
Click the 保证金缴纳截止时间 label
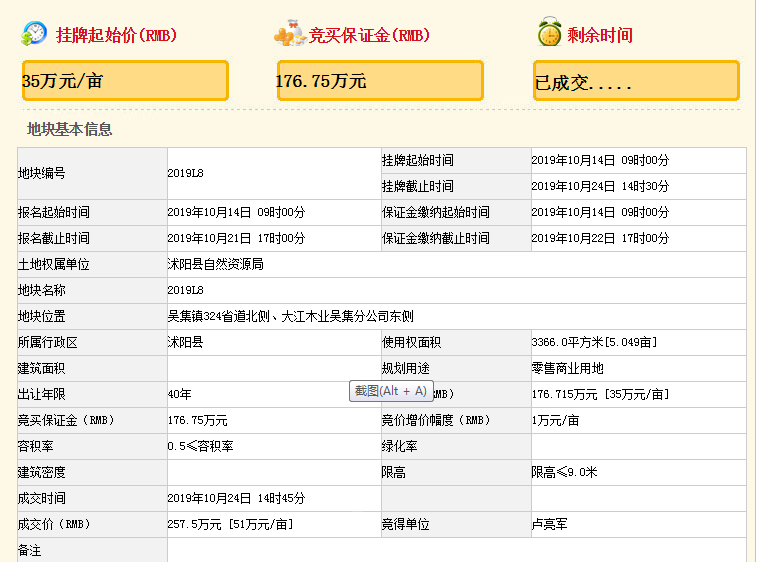point(436,239)
